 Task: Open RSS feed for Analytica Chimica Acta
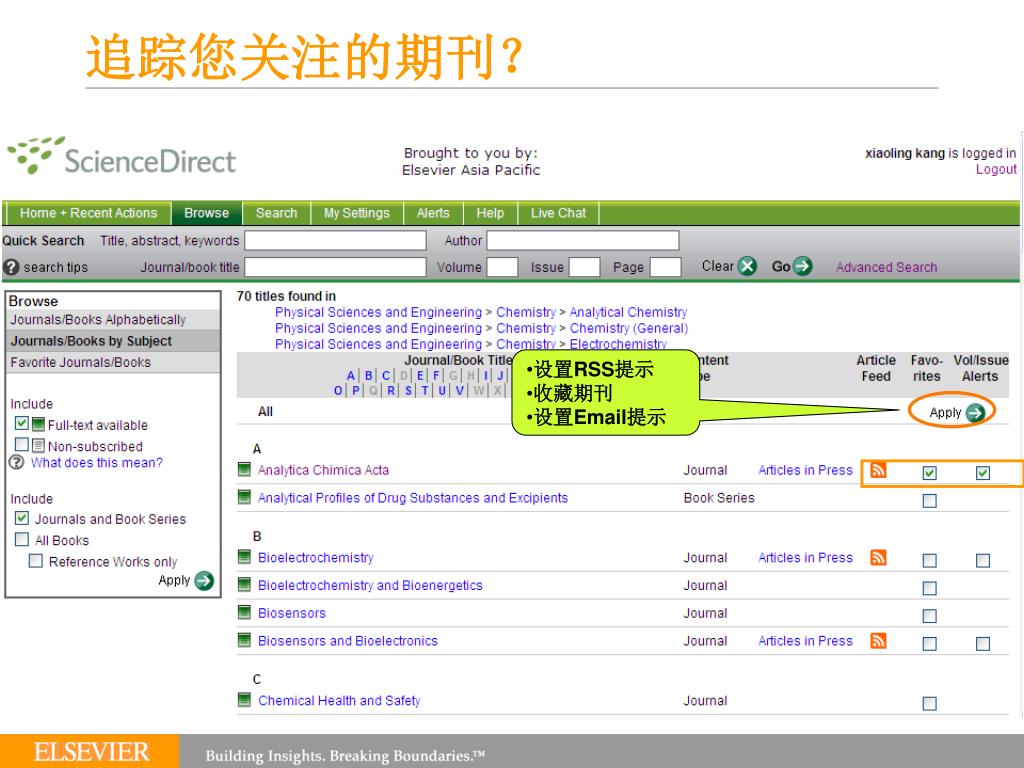(878, 470)
